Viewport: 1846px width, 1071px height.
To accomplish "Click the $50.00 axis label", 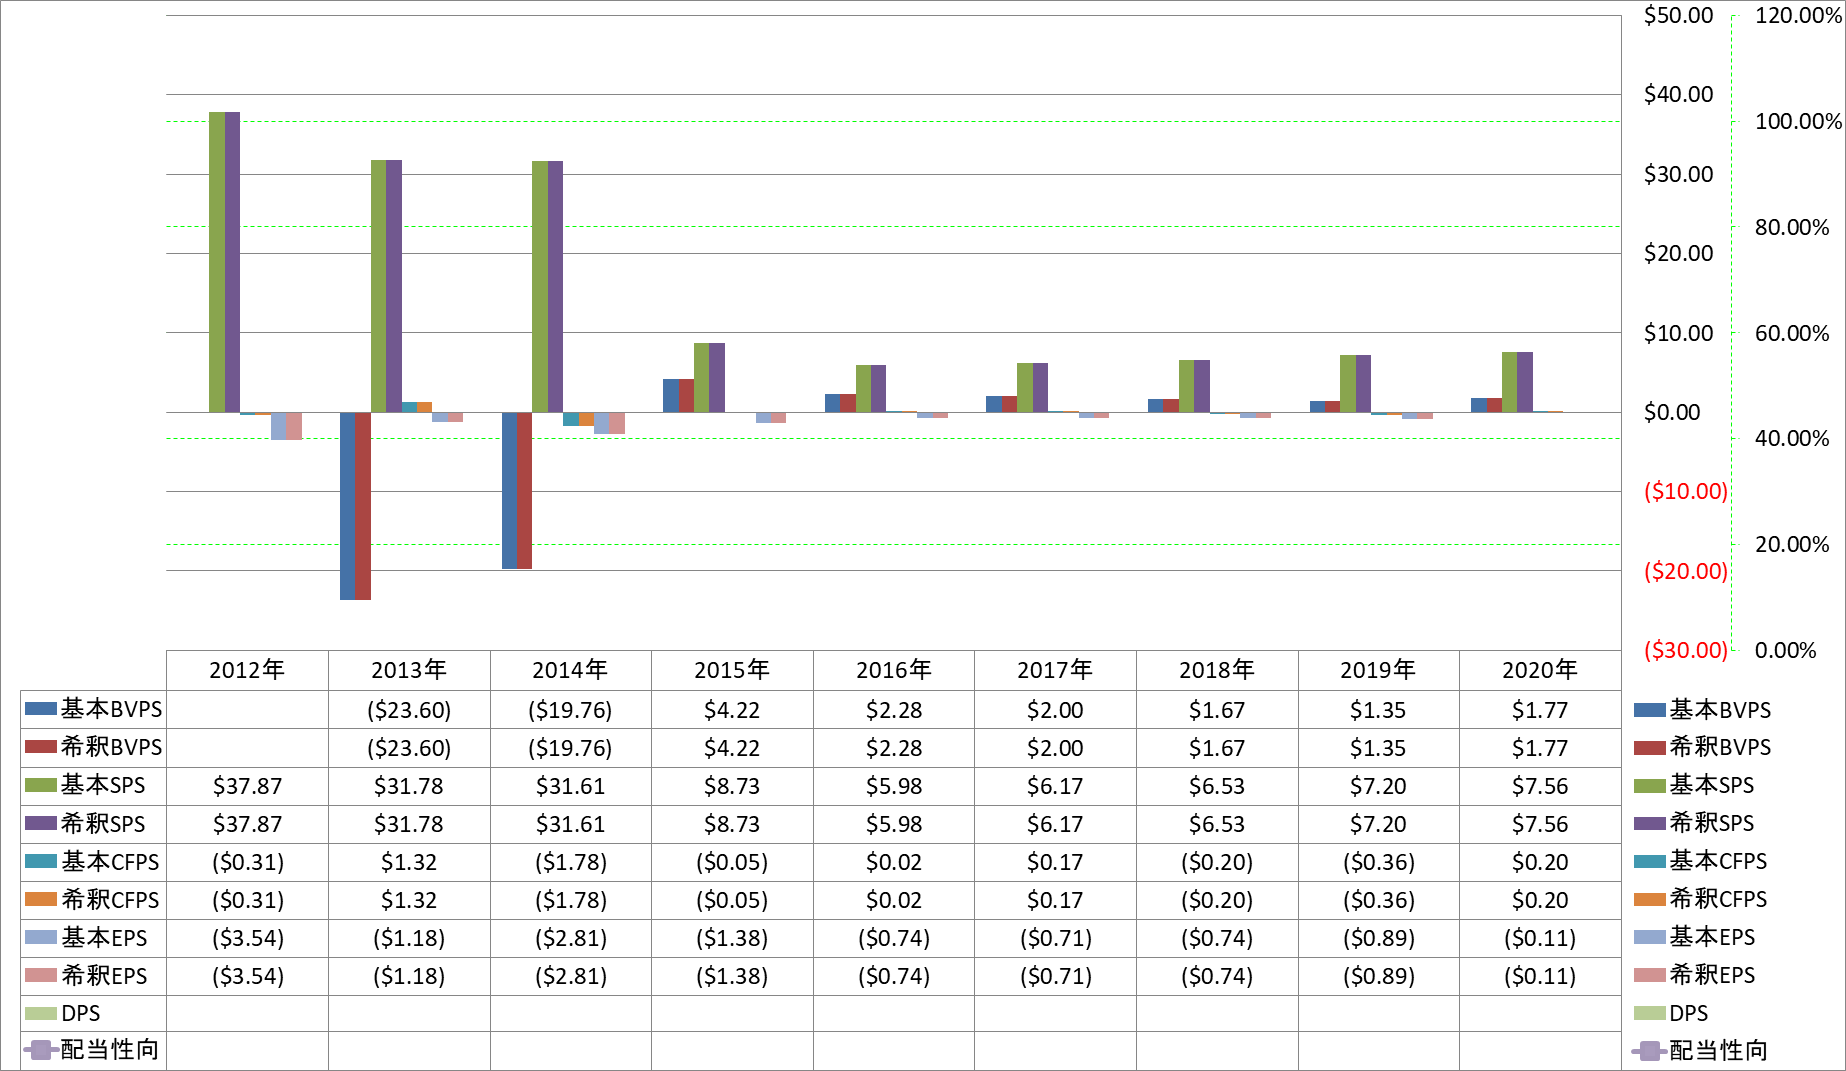I will tap(1678, 15).
